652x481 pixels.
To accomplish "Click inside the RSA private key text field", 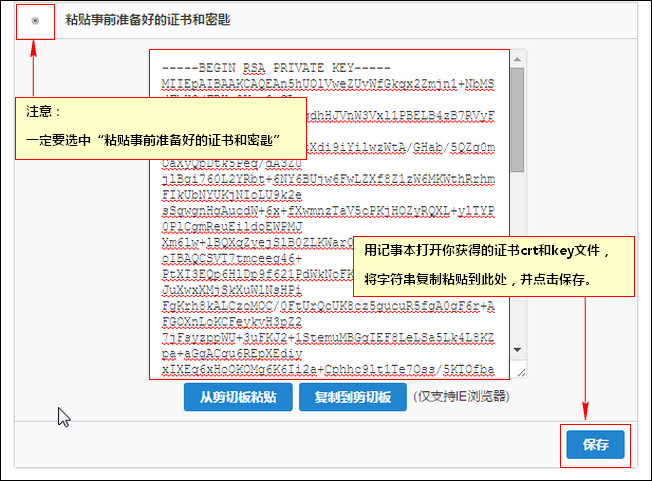I will 329,214.
